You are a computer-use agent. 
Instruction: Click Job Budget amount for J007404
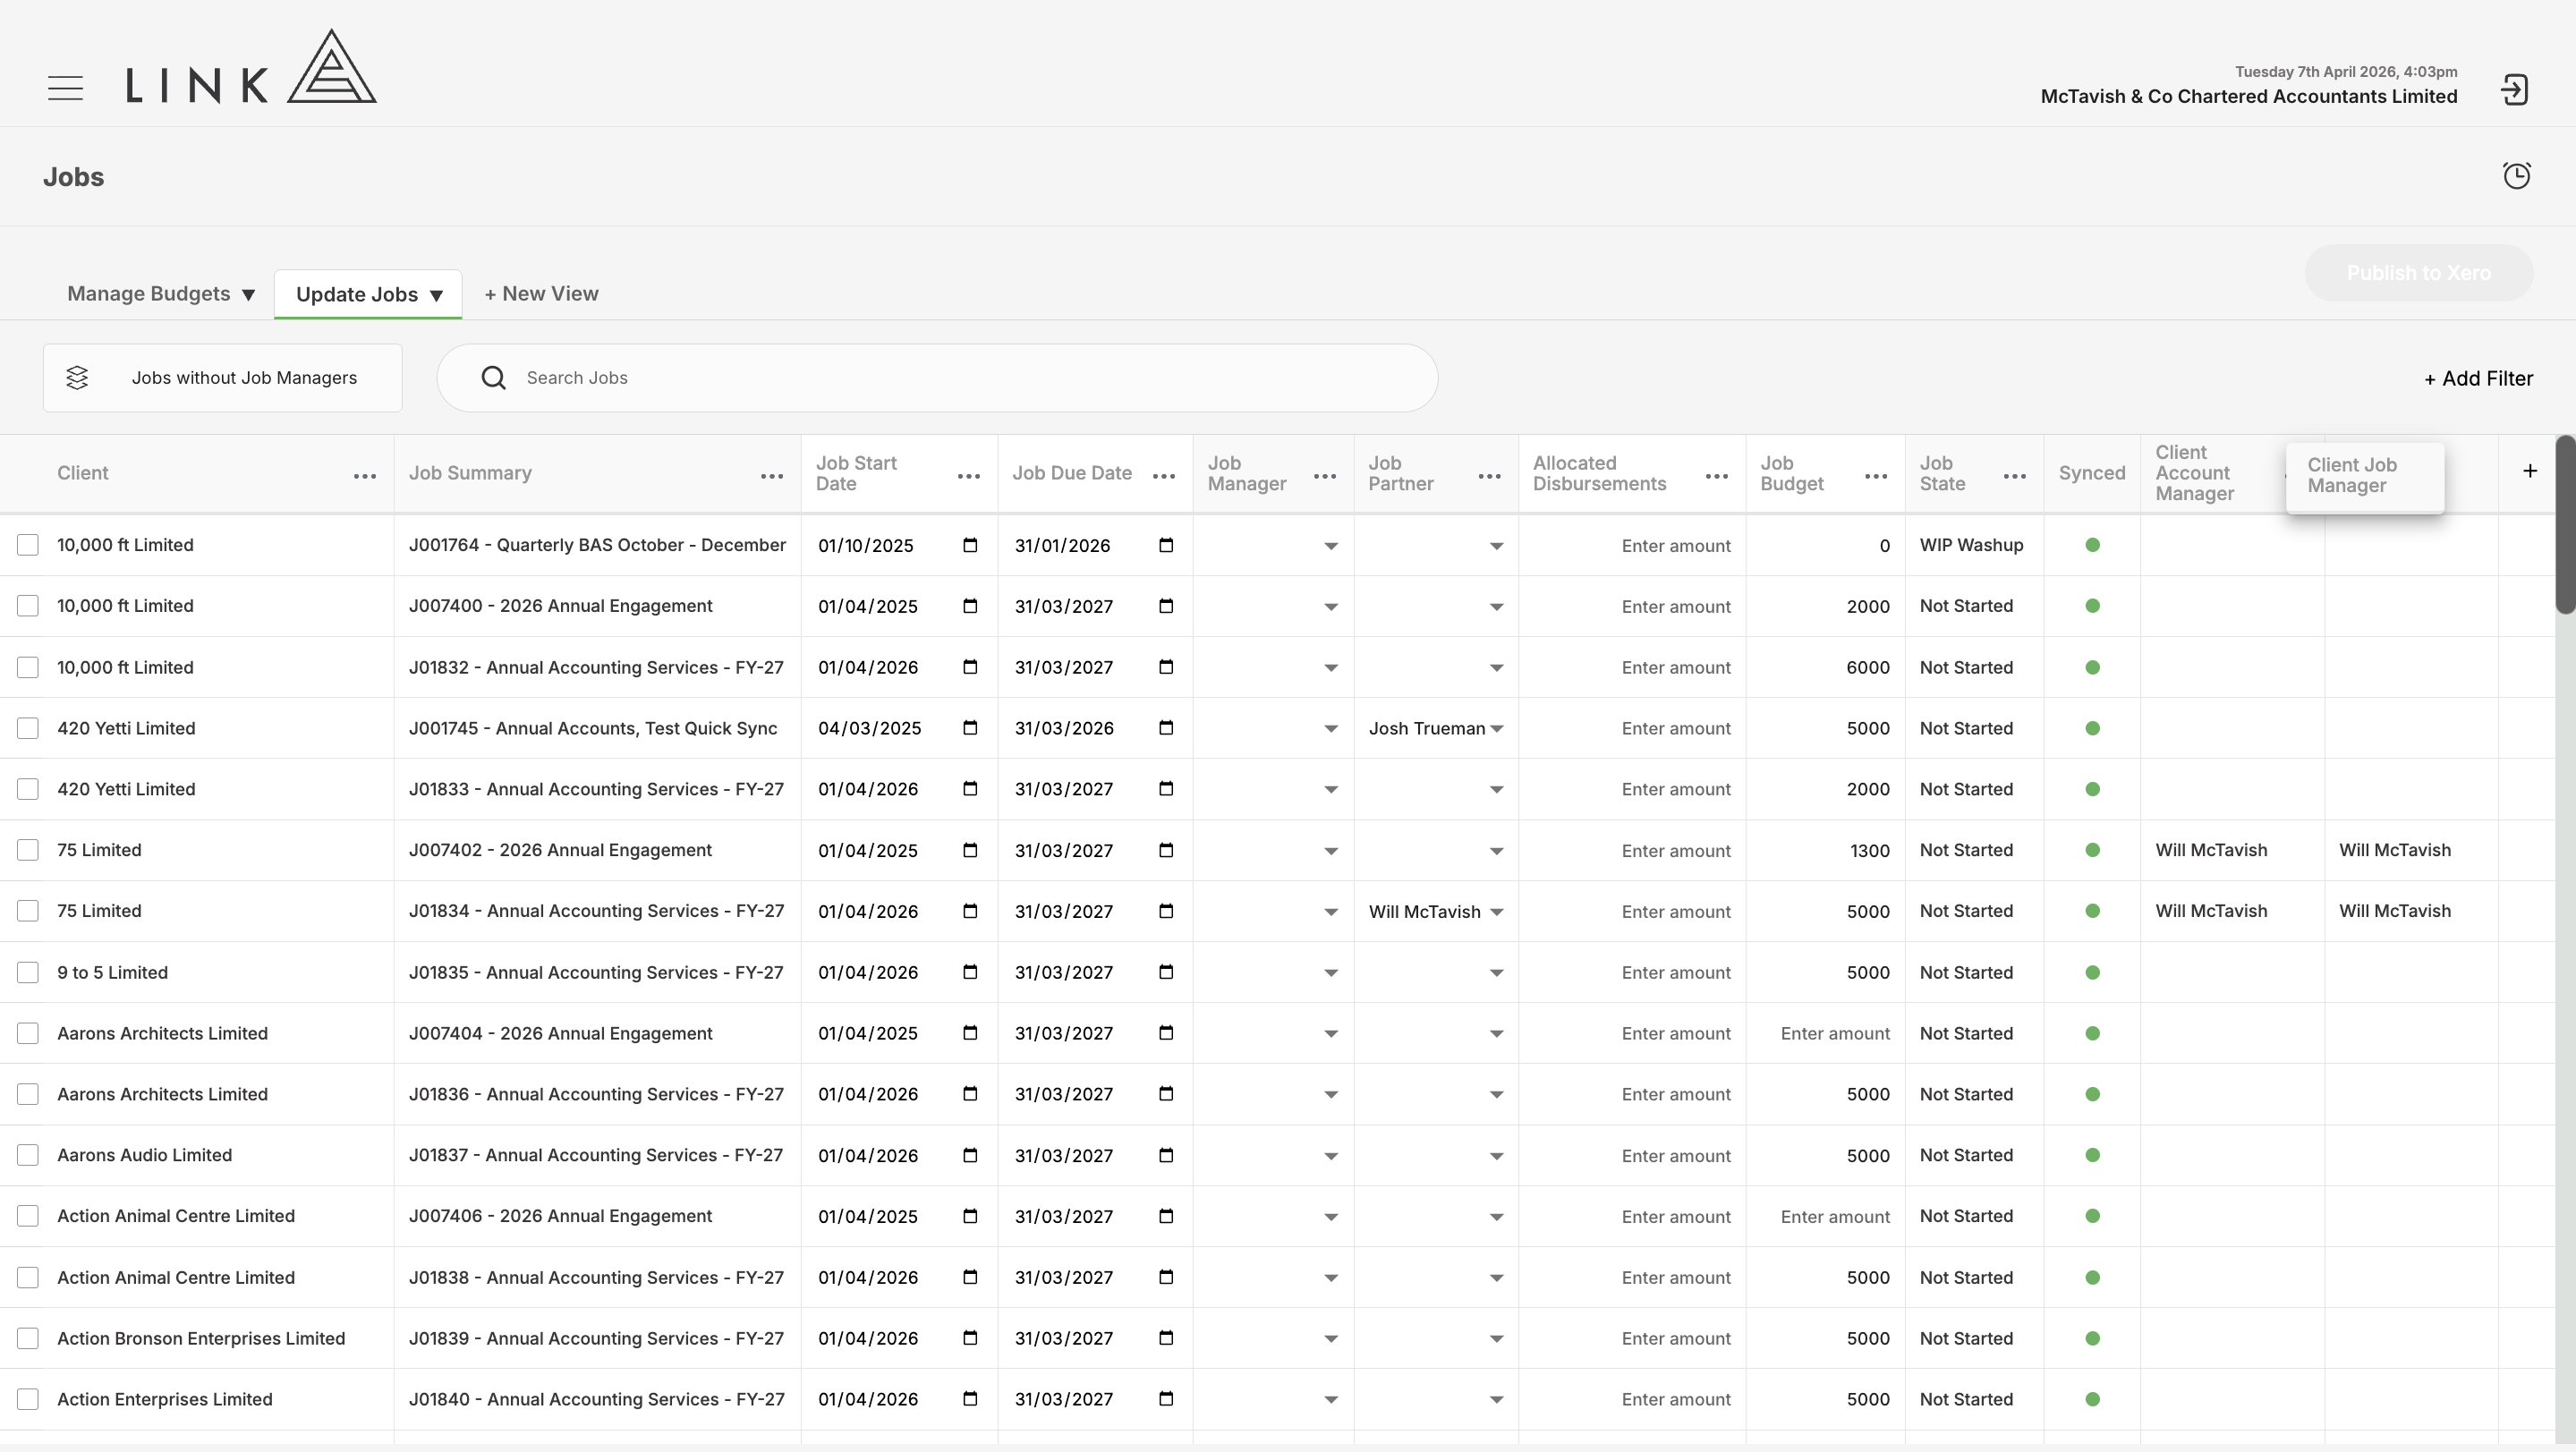pos(1825,1034)
